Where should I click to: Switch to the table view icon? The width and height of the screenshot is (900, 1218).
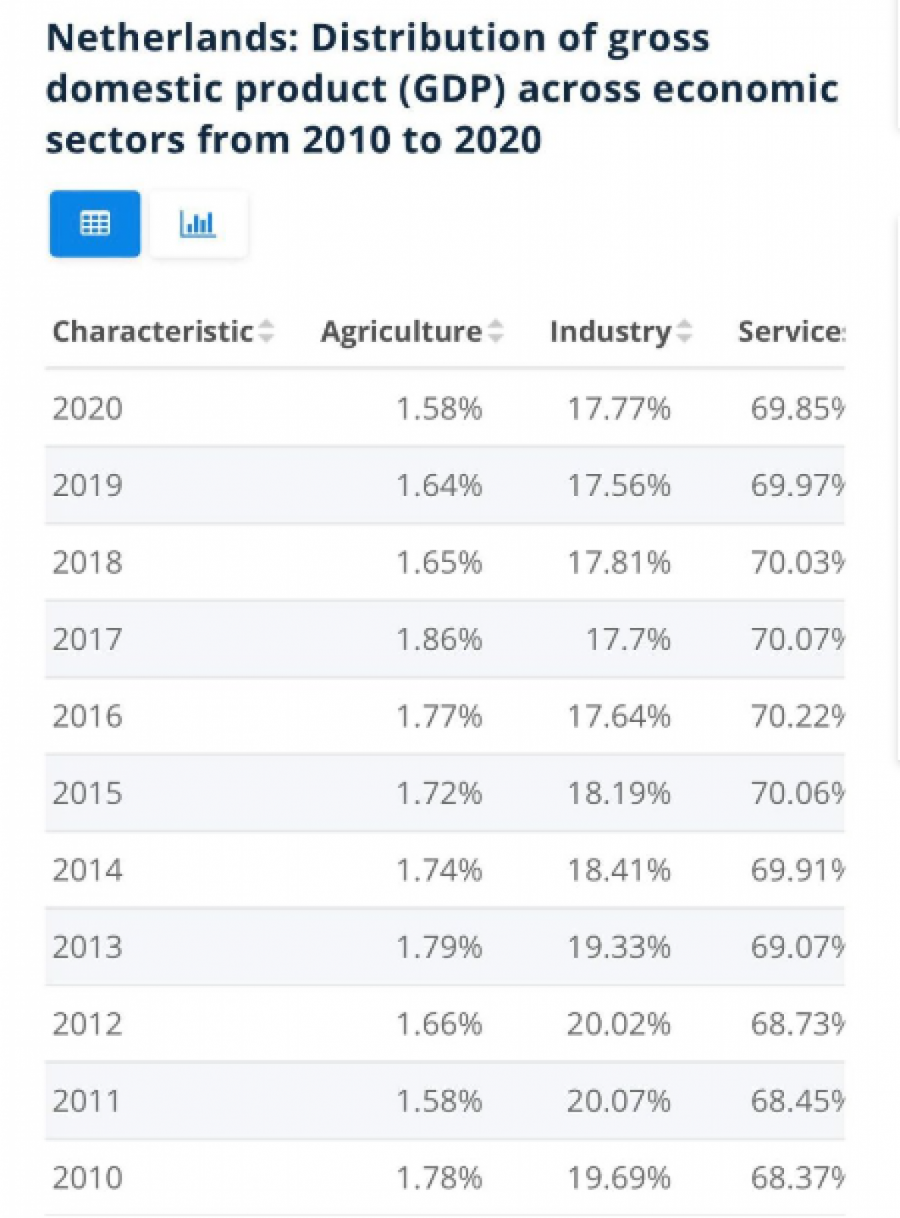pyautogui.click(x=95, y=224)
